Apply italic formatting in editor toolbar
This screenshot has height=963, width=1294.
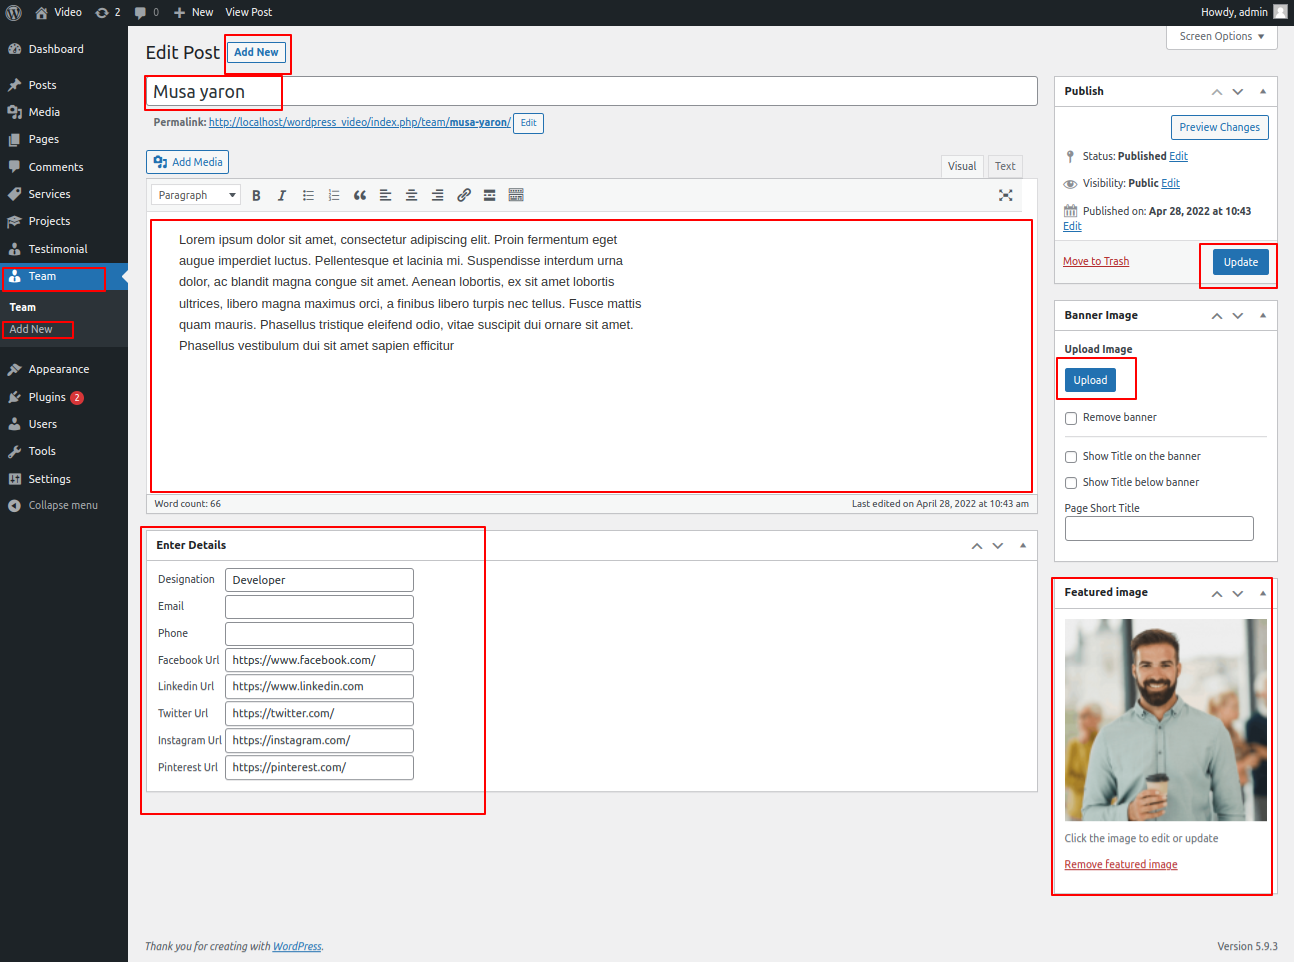[282, 196]
